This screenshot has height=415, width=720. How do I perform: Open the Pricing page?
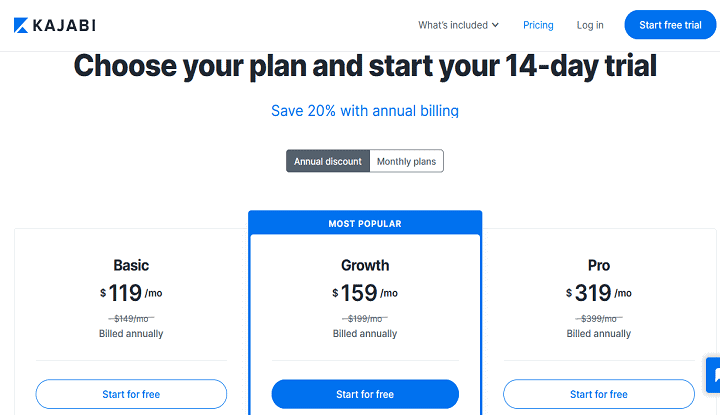pyautogui.click(x=538, y=25)
